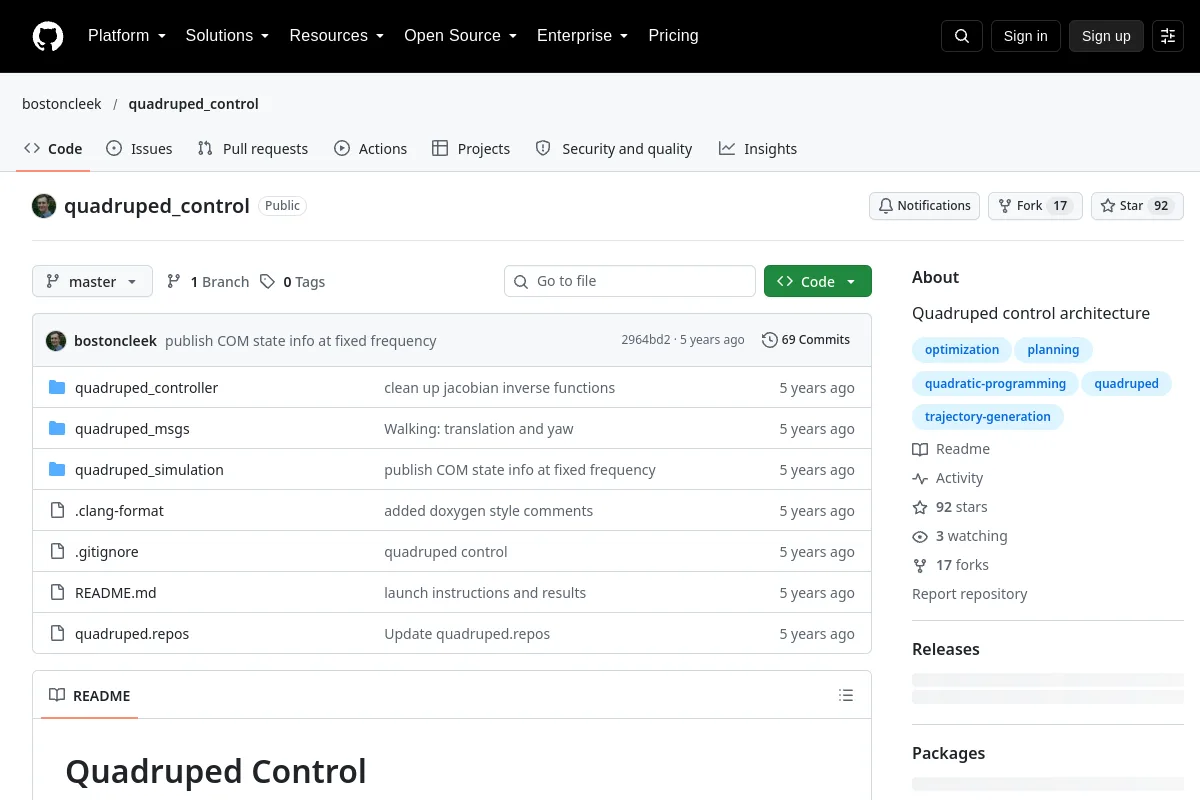Viewport: 1200px width, 800px height.
Task: Select the Code tab
Action: pyautogui.click(x=53, y=149)
